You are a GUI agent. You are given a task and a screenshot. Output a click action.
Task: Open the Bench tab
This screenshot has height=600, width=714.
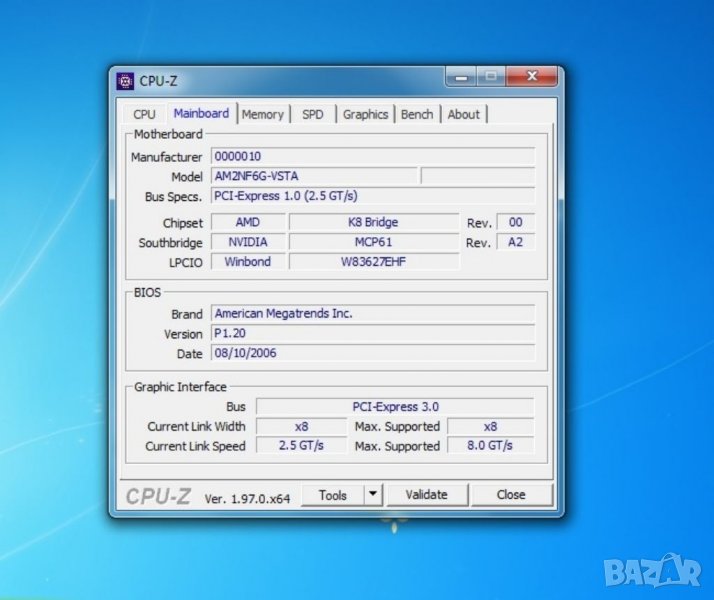[x=417, y=114]
